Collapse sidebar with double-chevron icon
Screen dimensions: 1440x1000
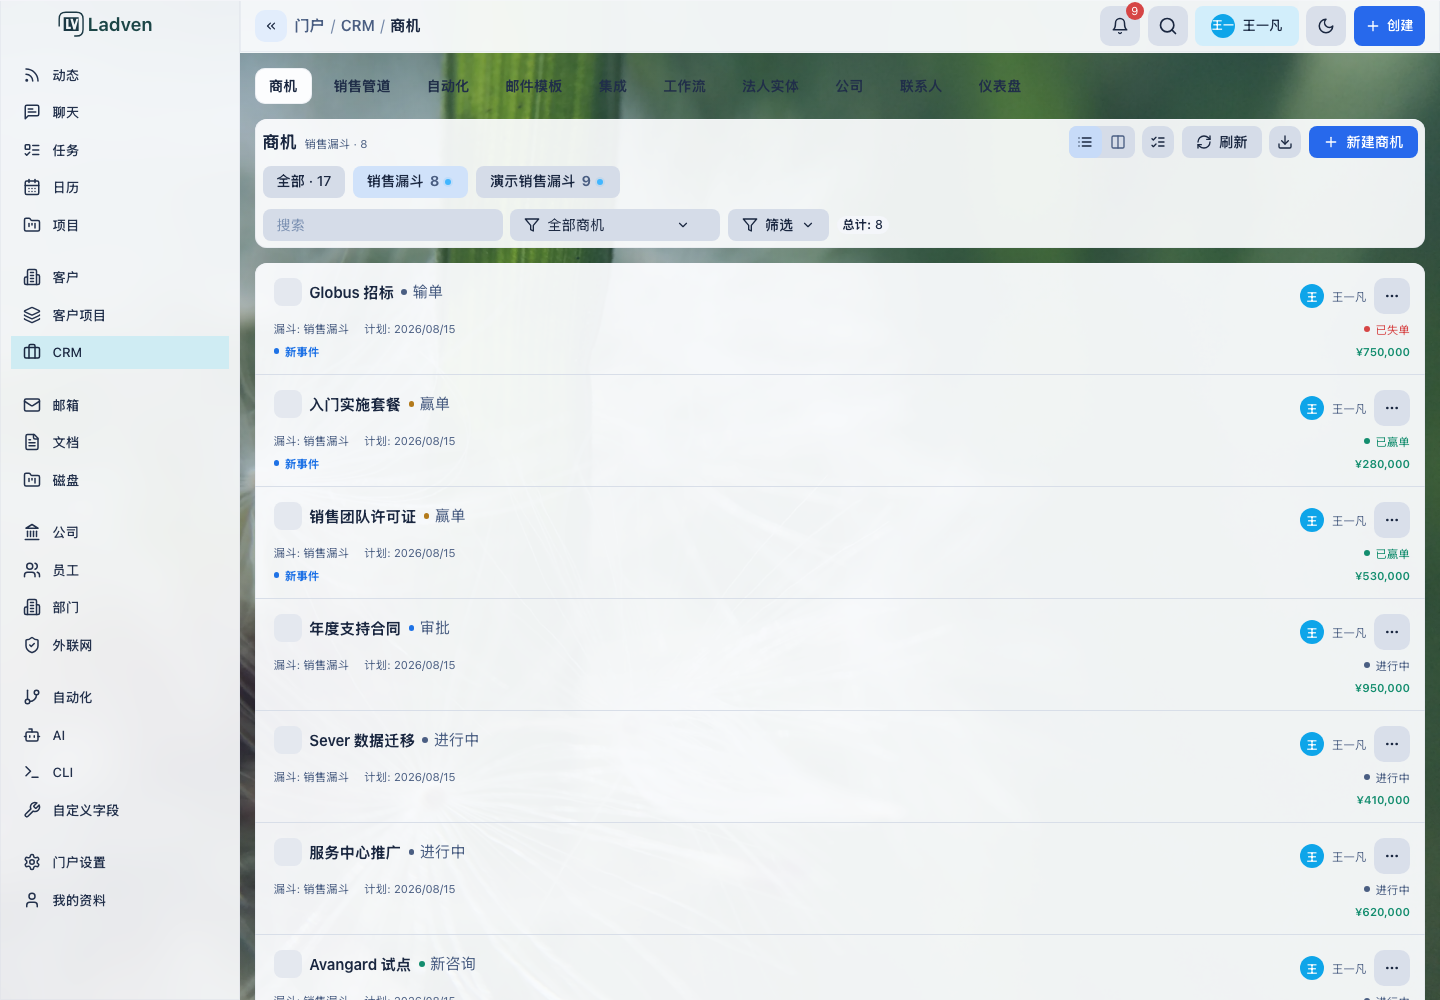[x=271, y=26]
